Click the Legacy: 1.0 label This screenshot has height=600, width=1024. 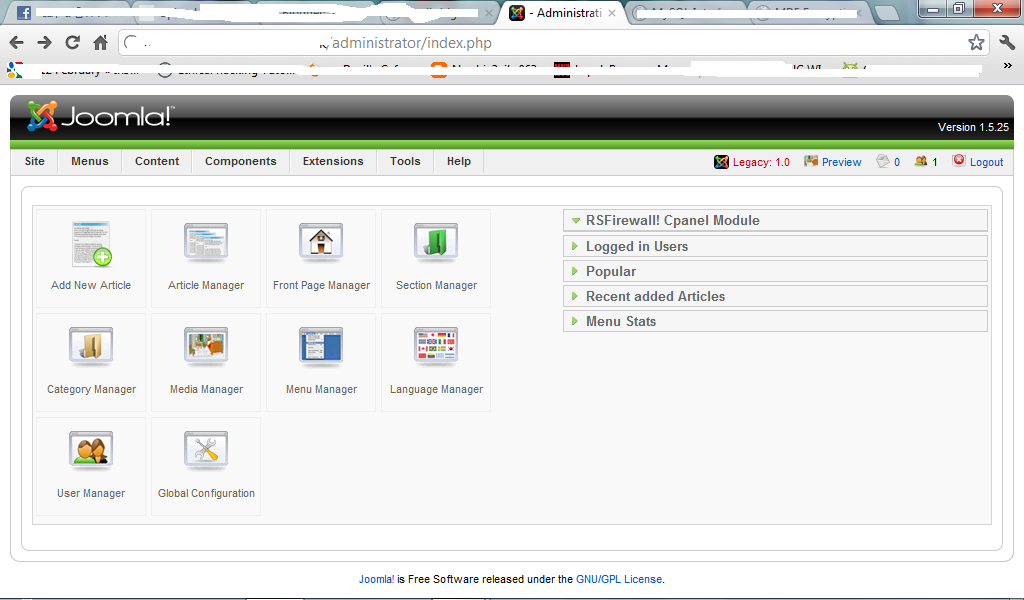pos(761,163)
